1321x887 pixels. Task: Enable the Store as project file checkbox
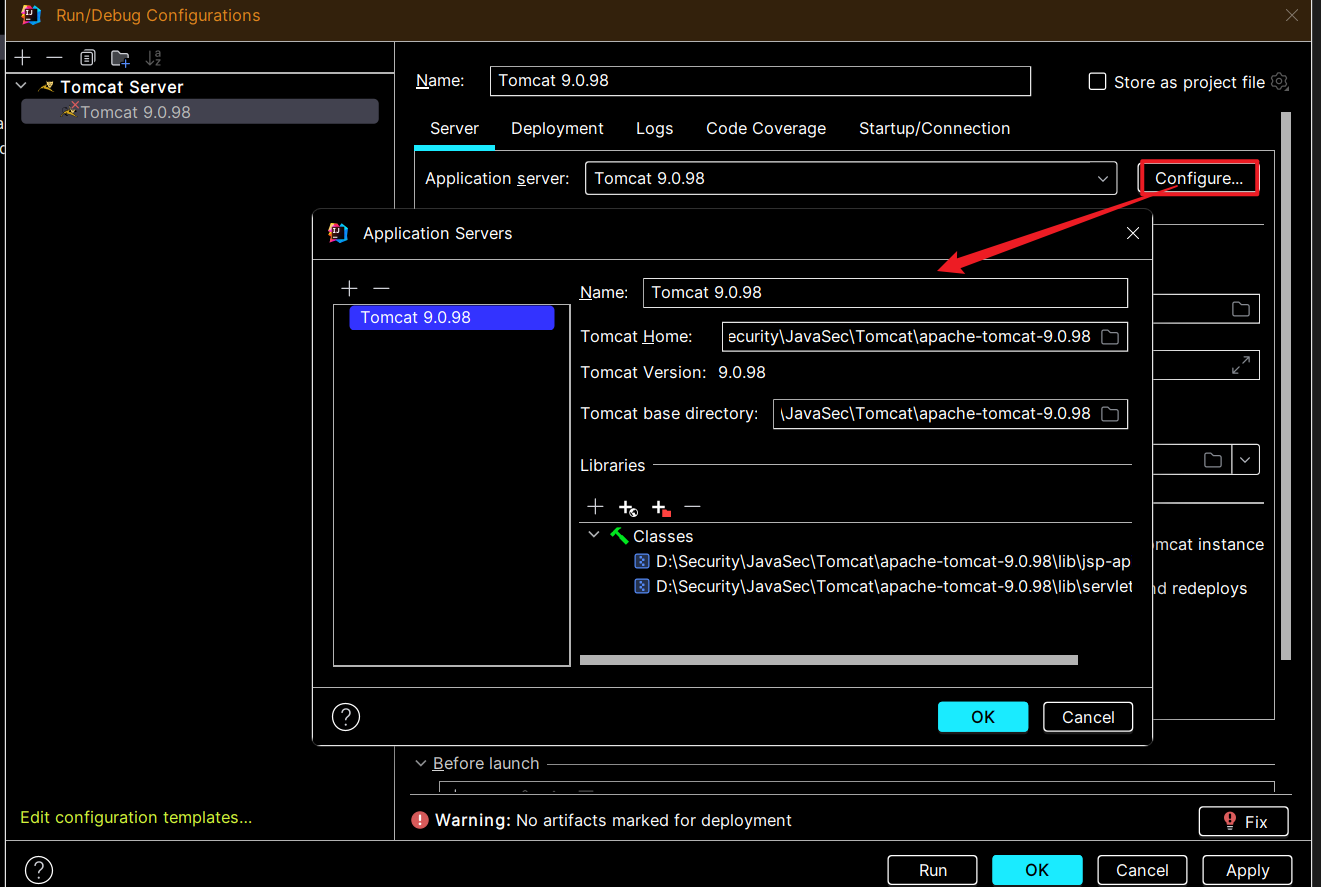point(1097,82)
